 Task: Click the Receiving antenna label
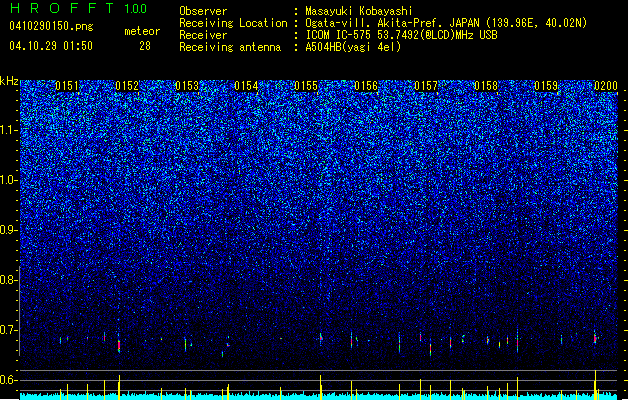(230, 47)
